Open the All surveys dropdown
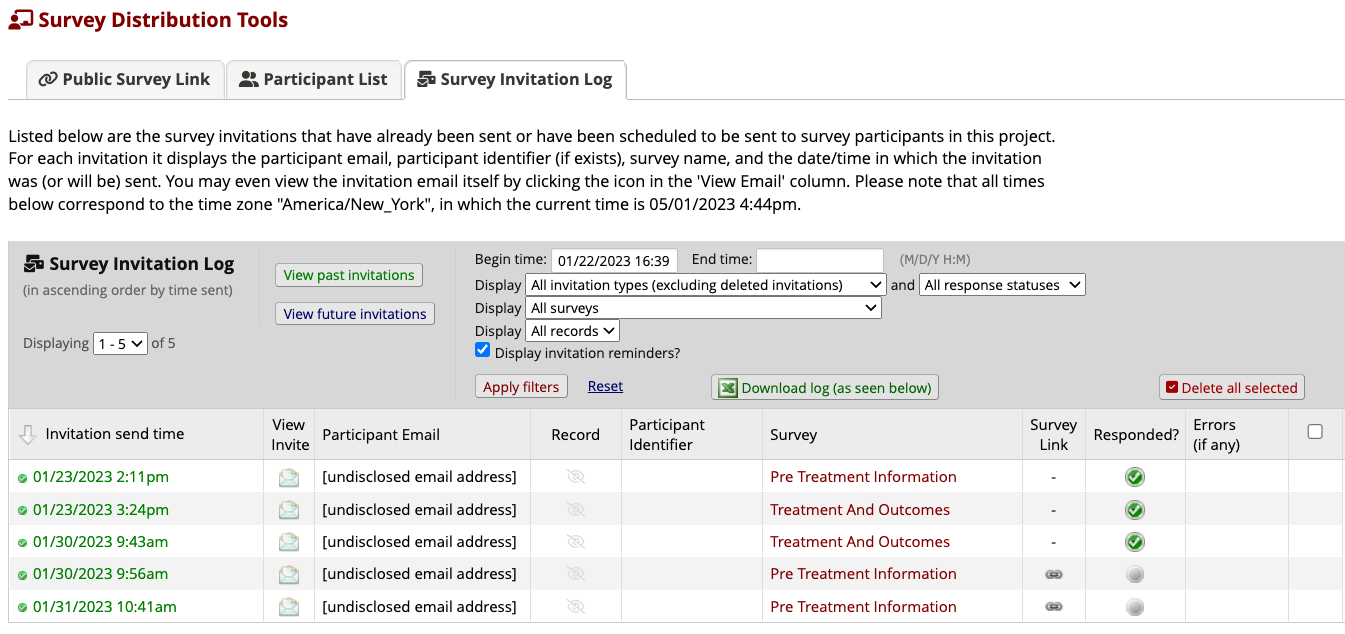The height and width of the screenshot is (634, 1345). pos(704,307)
